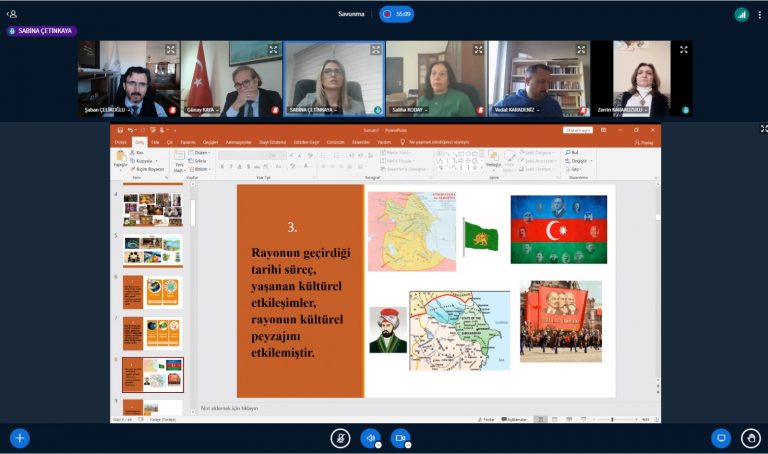Expand the Yapıştır paste dropdown in ribbon
This screenshot has height=454, width=768.
click(x=120, y=169)
